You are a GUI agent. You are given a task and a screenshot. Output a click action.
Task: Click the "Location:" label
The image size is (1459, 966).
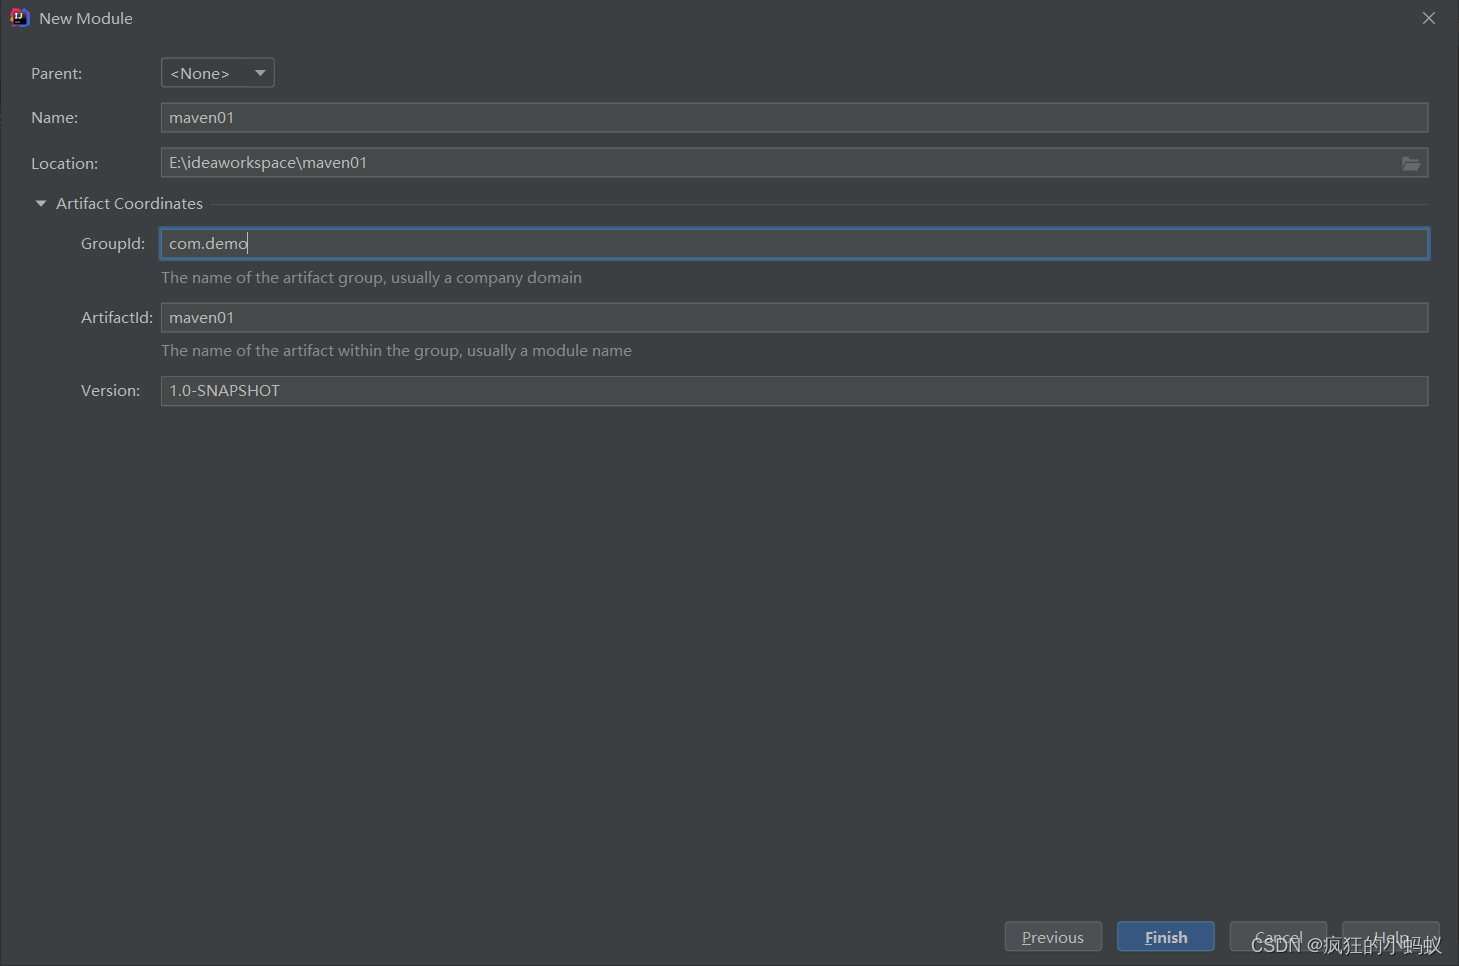tap(65, 164)
